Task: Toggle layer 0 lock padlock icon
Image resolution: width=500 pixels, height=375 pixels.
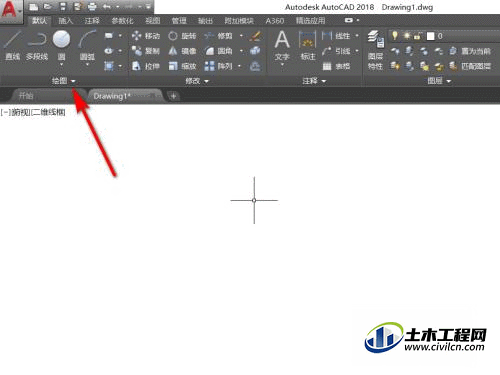Action: [417, 36]
